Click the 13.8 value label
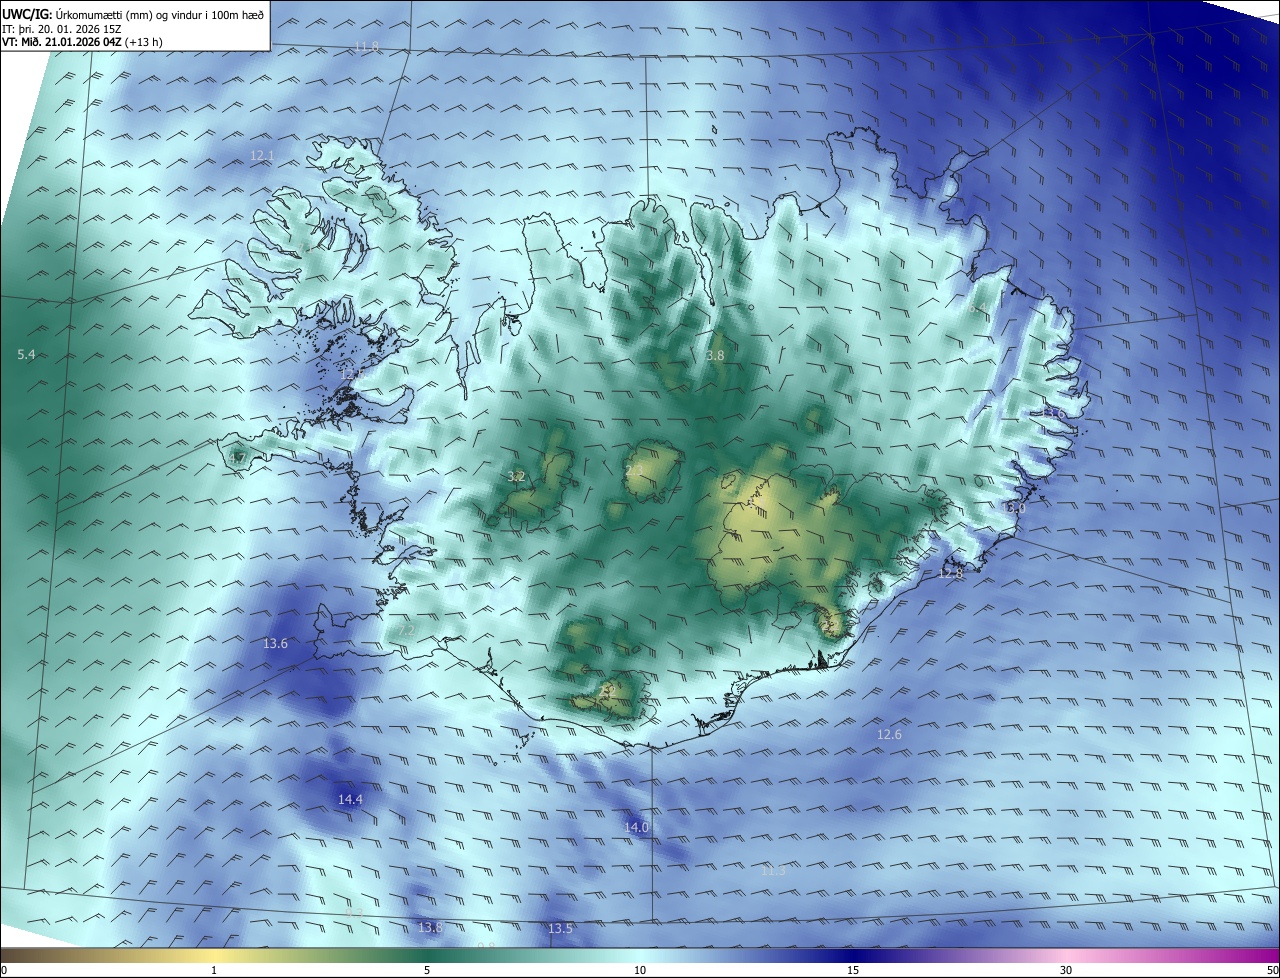The image size is (1280, 978). [430, 928]
